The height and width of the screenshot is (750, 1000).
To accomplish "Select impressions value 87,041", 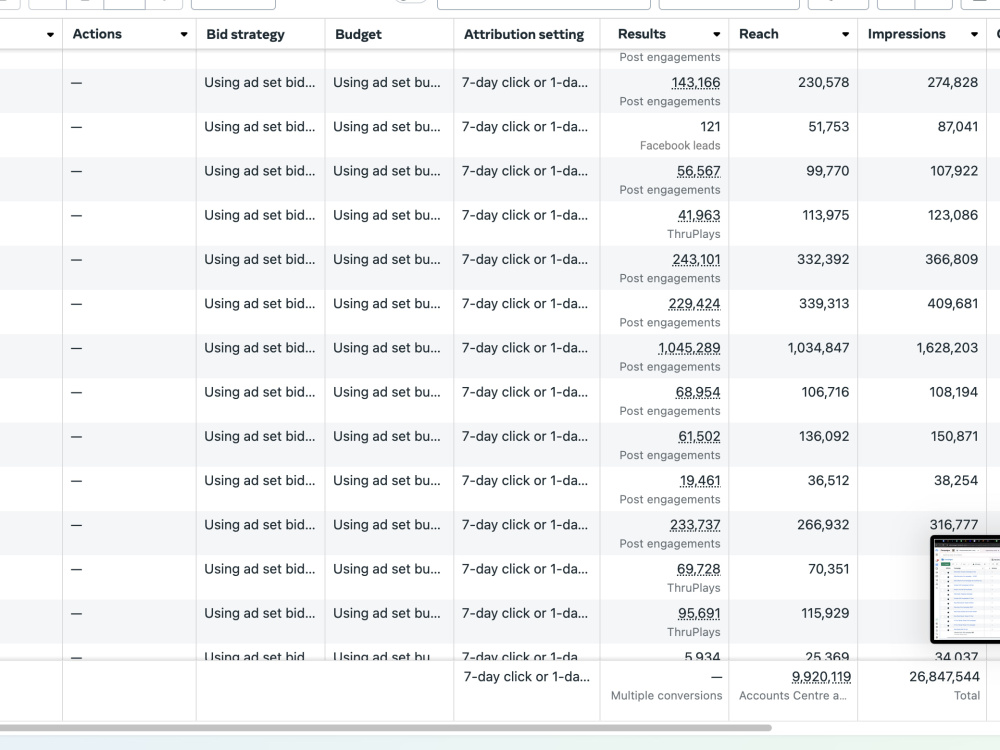I will pos(957,127).
